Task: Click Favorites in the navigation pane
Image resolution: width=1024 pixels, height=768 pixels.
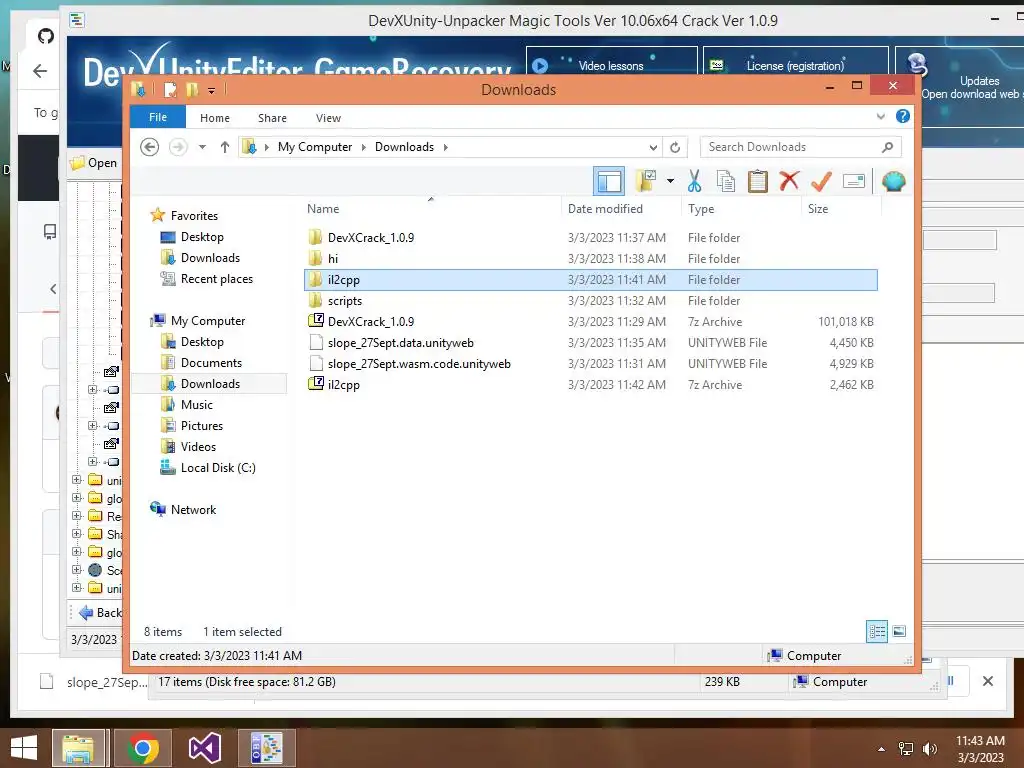Action: coord(194,216)
